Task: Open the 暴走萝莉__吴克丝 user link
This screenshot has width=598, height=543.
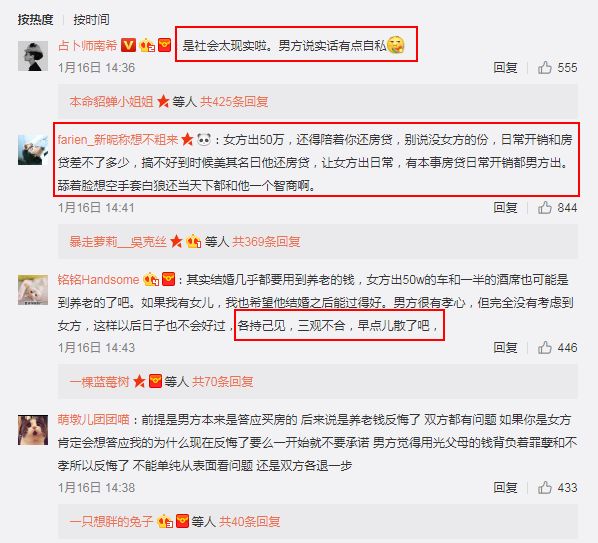Action: pos(118,241)
